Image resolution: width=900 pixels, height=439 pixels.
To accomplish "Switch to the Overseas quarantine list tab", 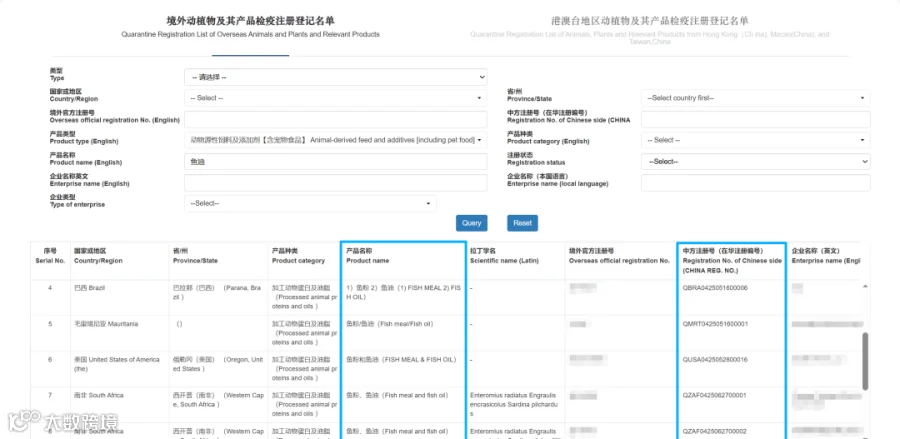I will (x=250, y=27).
